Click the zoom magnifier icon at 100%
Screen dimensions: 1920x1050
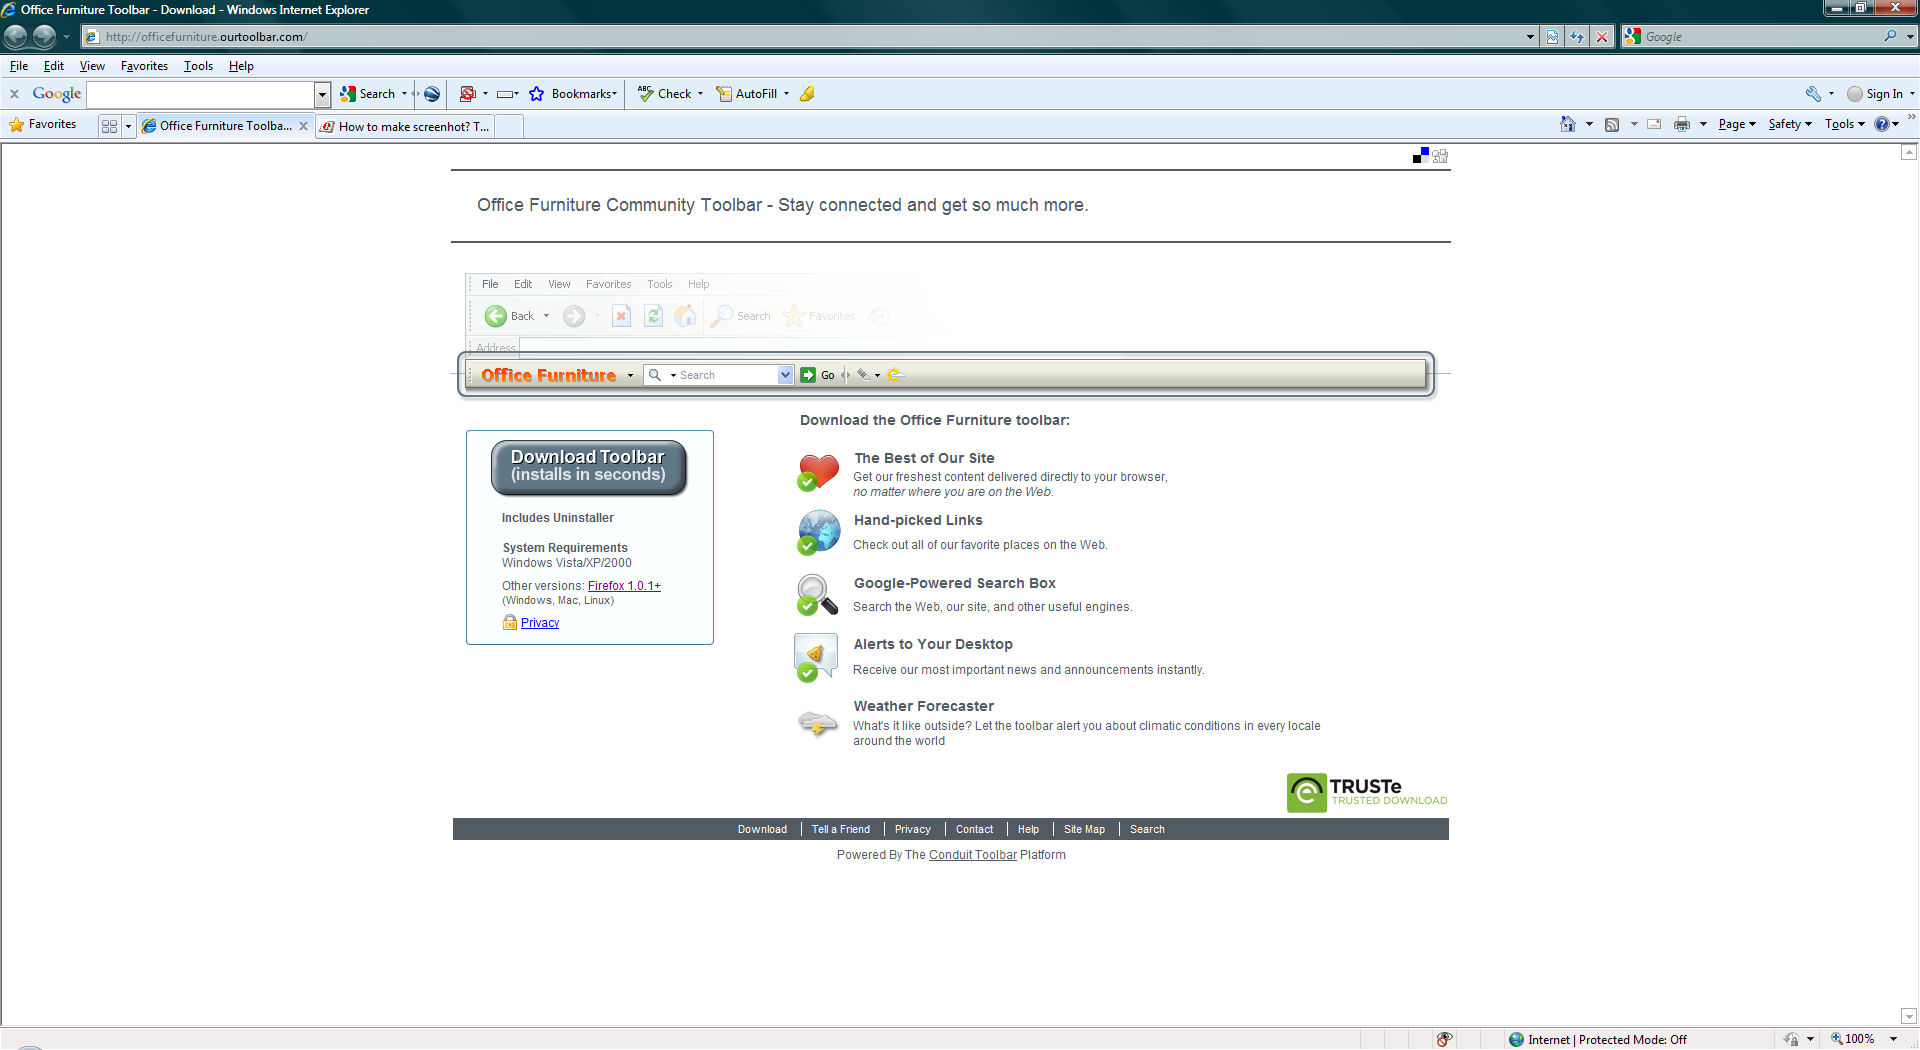click(x=1837, y=1039)
